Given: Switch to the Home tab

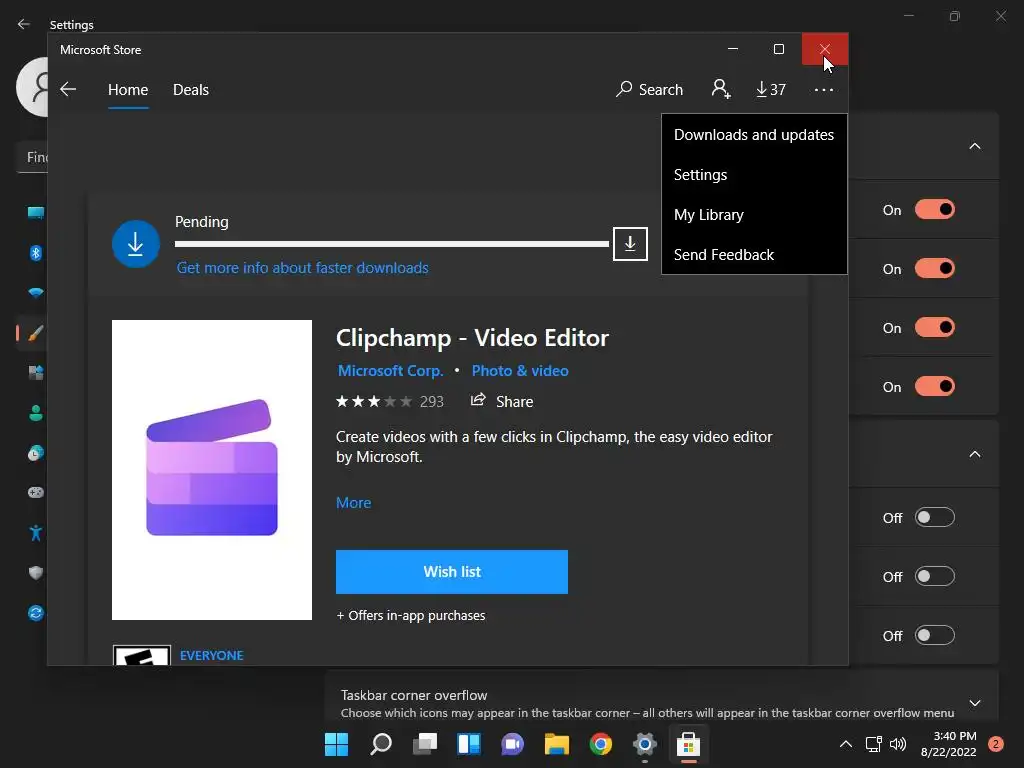Looking at the screenshot, I should 128,89.
